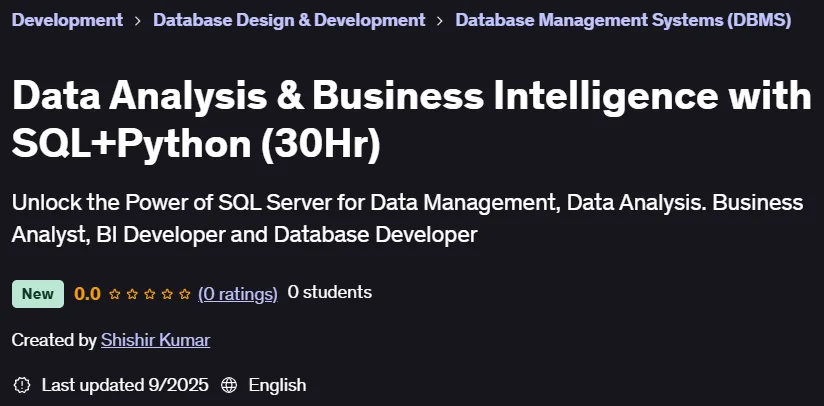Click the 'Last updated 9/2025' text
This screenshot has height=406, width=824.
125,385
